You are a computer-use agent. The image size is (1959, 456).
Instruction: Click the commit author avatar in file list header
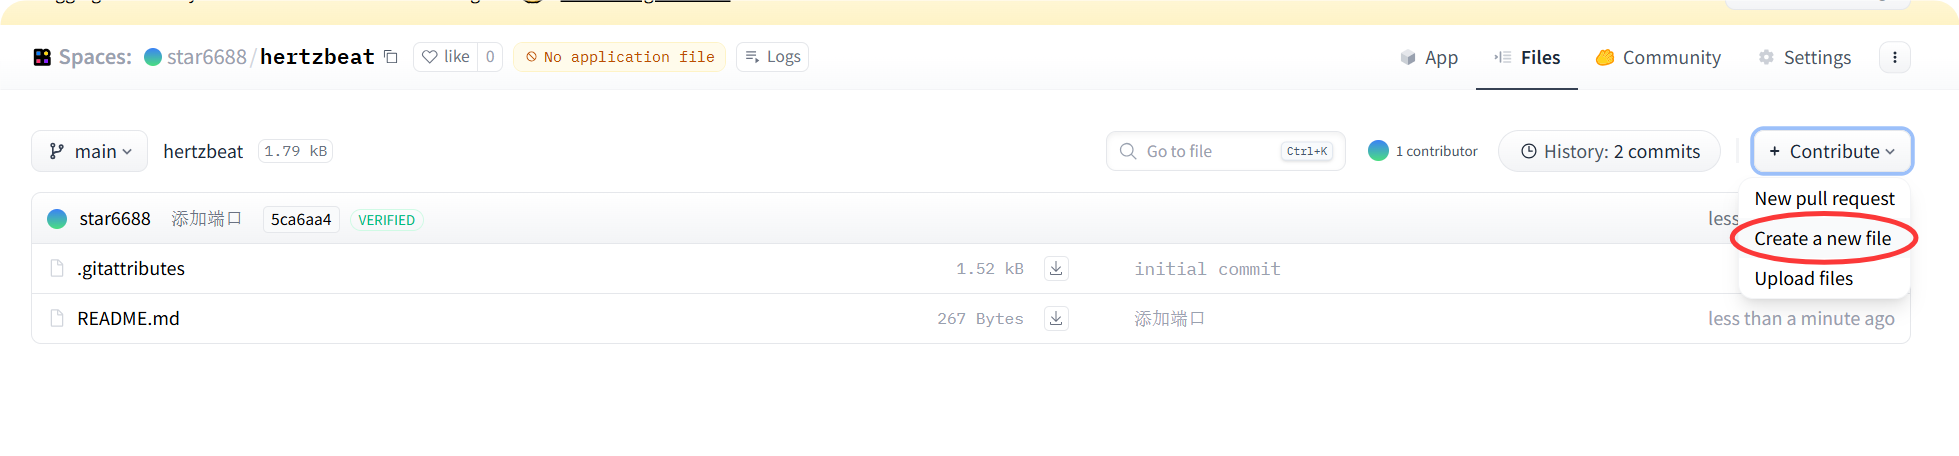coord(57,219)
